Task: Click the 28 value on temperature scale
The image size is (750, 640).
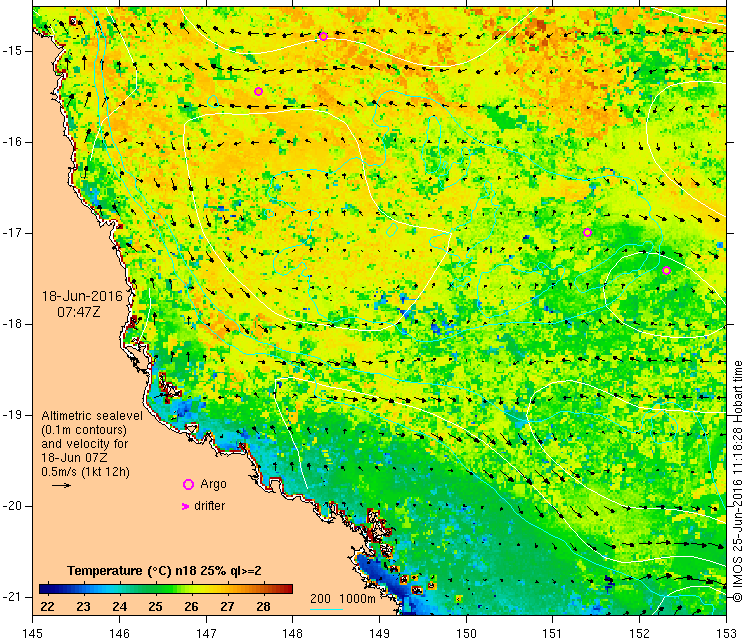Action: (x=263, y=607)
